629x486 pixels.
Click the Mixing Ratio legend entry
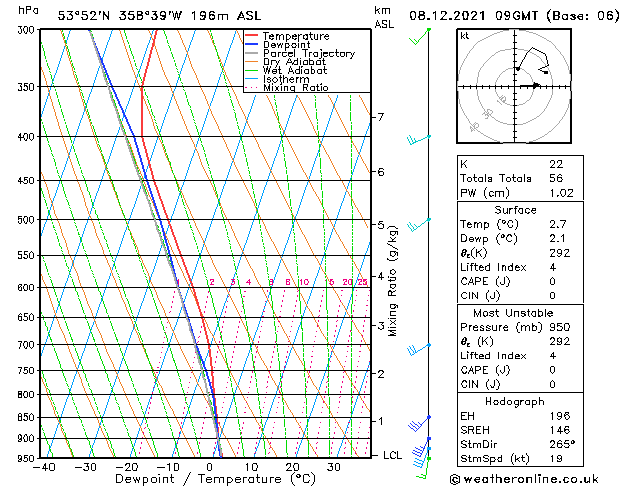pyautogui.click(x=296, y=88)
